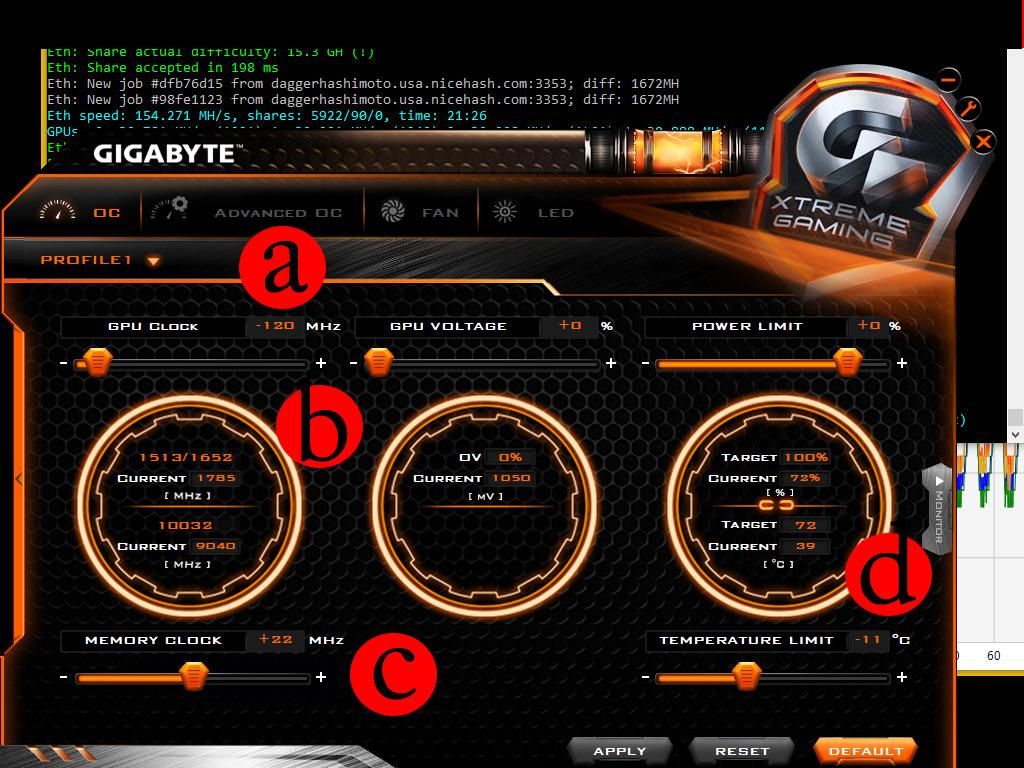
Task: Switch to the Advanced OC tab
Action: point(246,212)
